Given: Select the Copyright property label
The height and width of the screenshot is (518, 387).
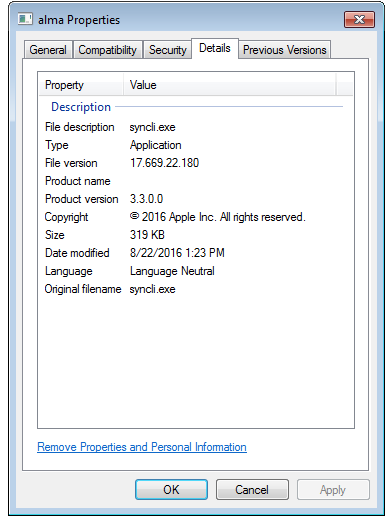Looking at the screenshot, I should point(66,217).
